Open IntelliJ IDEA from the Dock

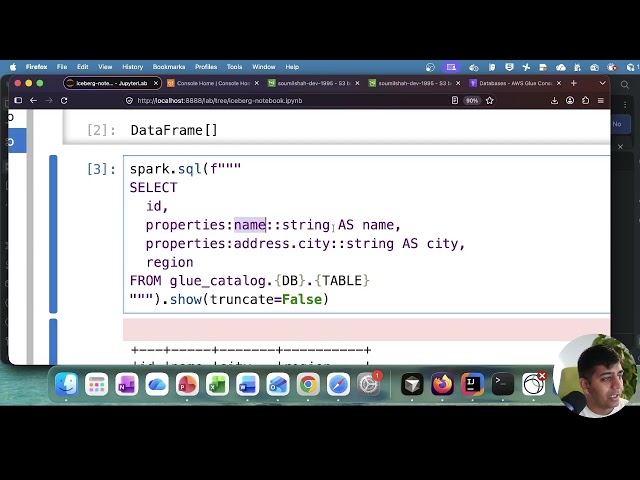pos(472,384)
